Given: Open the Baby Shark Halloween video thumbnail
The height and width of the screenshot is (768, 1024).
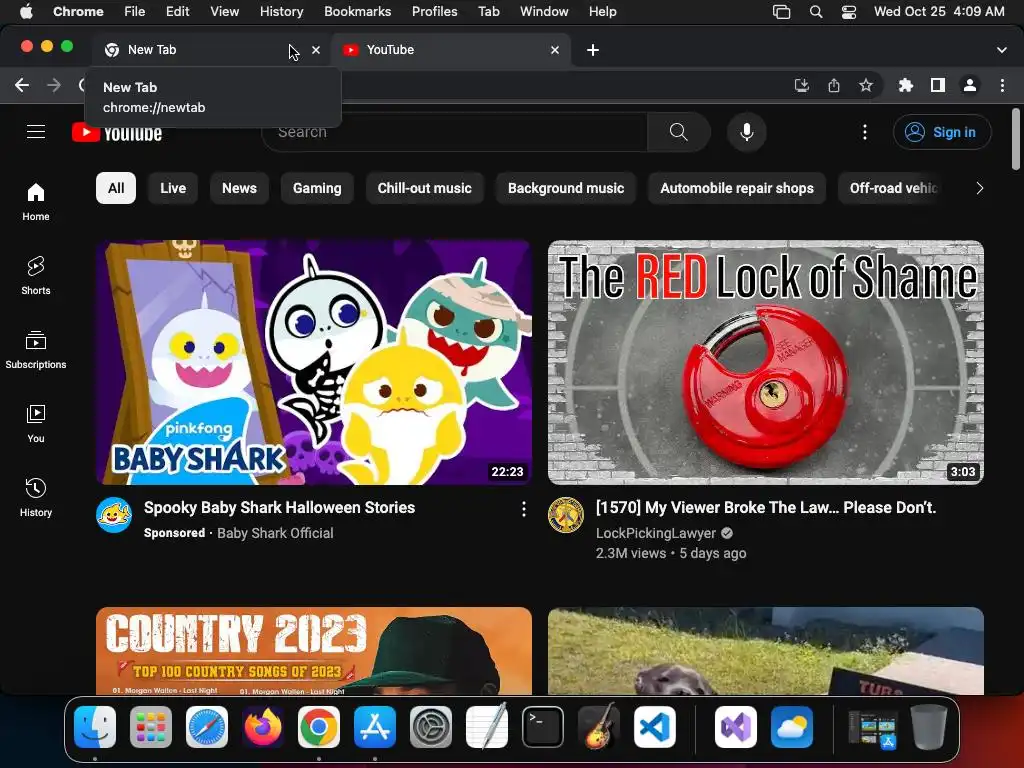Looking at the screenshot, I should pos(313,362).
